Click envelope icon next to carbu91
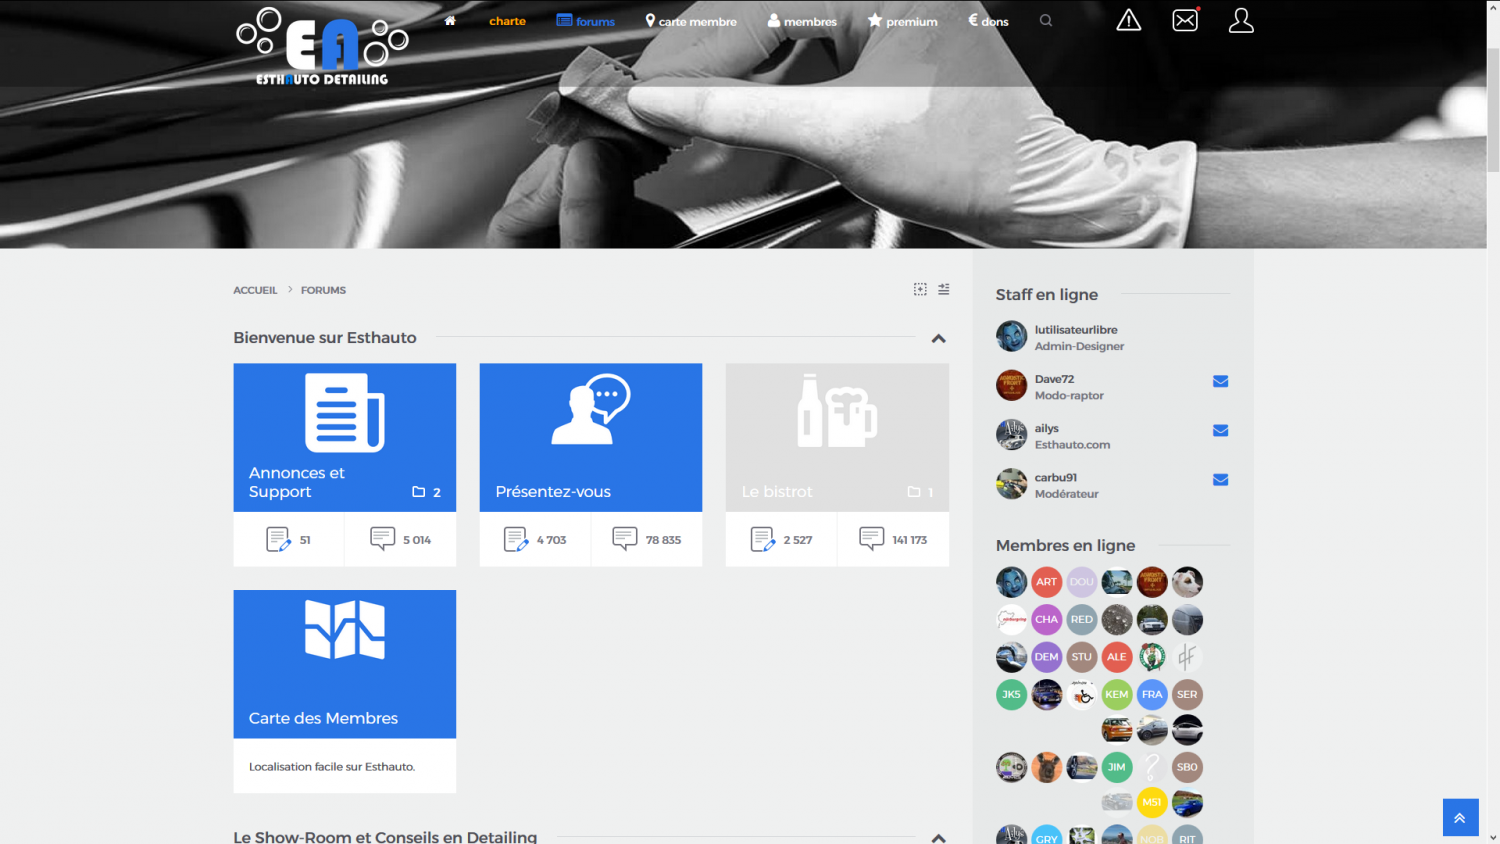1500x844 pixels. (x=1220, y=480)
